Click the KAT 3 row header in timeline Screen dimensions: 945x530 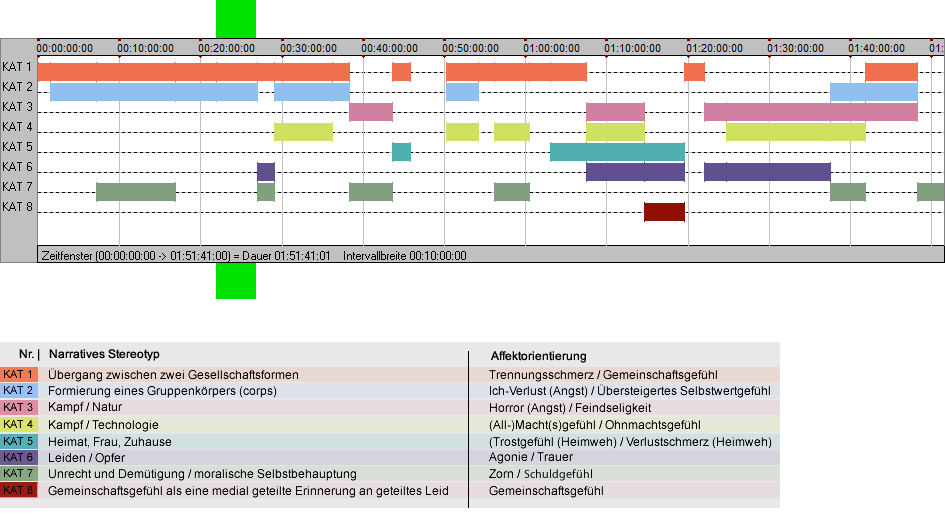click(17, 107)
